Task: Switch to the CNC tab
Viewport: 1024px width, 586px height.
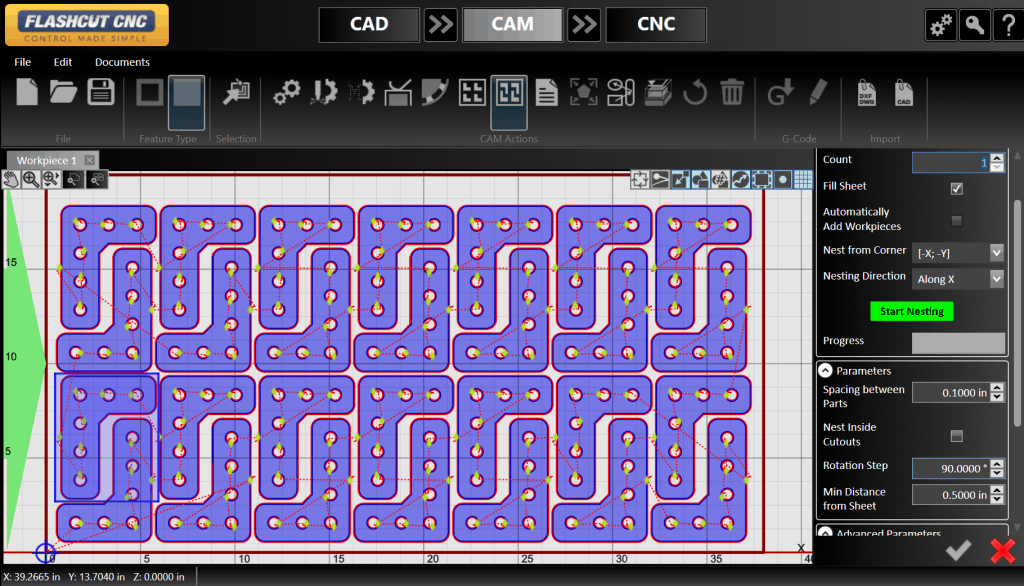Action: (656, 24)
